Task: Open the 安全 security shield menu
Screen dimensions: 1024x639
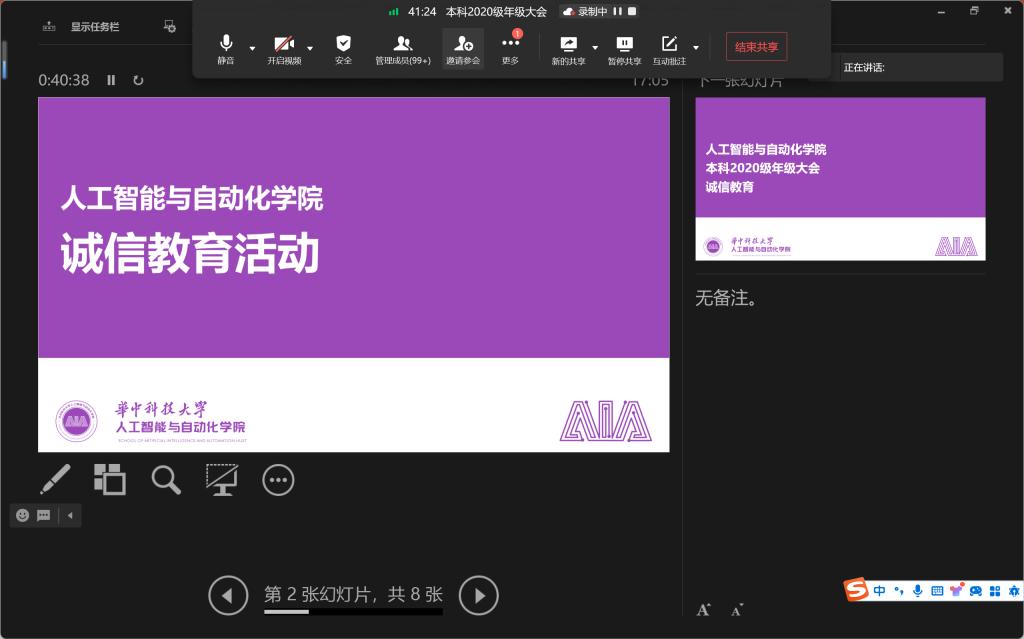Action: coord(343,48)
